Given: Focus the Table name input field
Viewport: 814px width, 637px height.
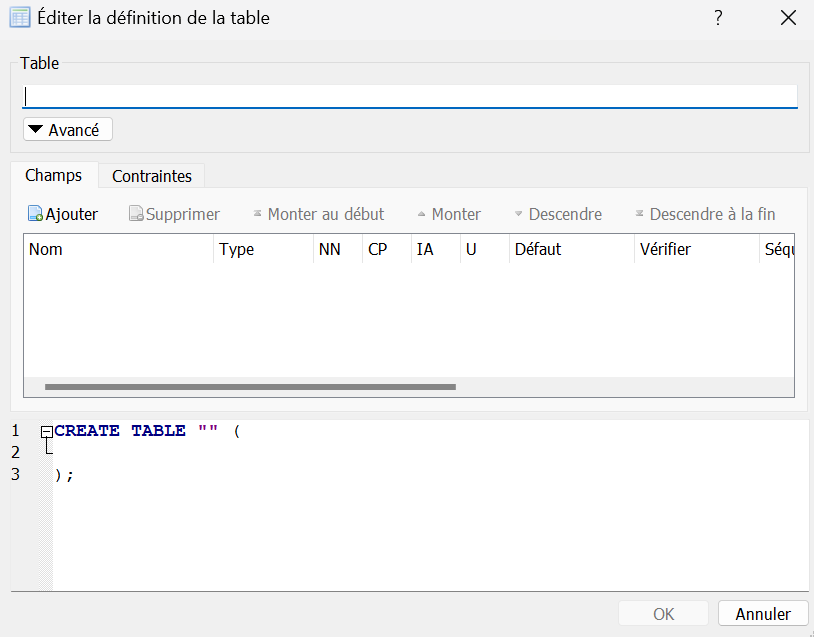Looking at the screenshot, I should [409, 96].
